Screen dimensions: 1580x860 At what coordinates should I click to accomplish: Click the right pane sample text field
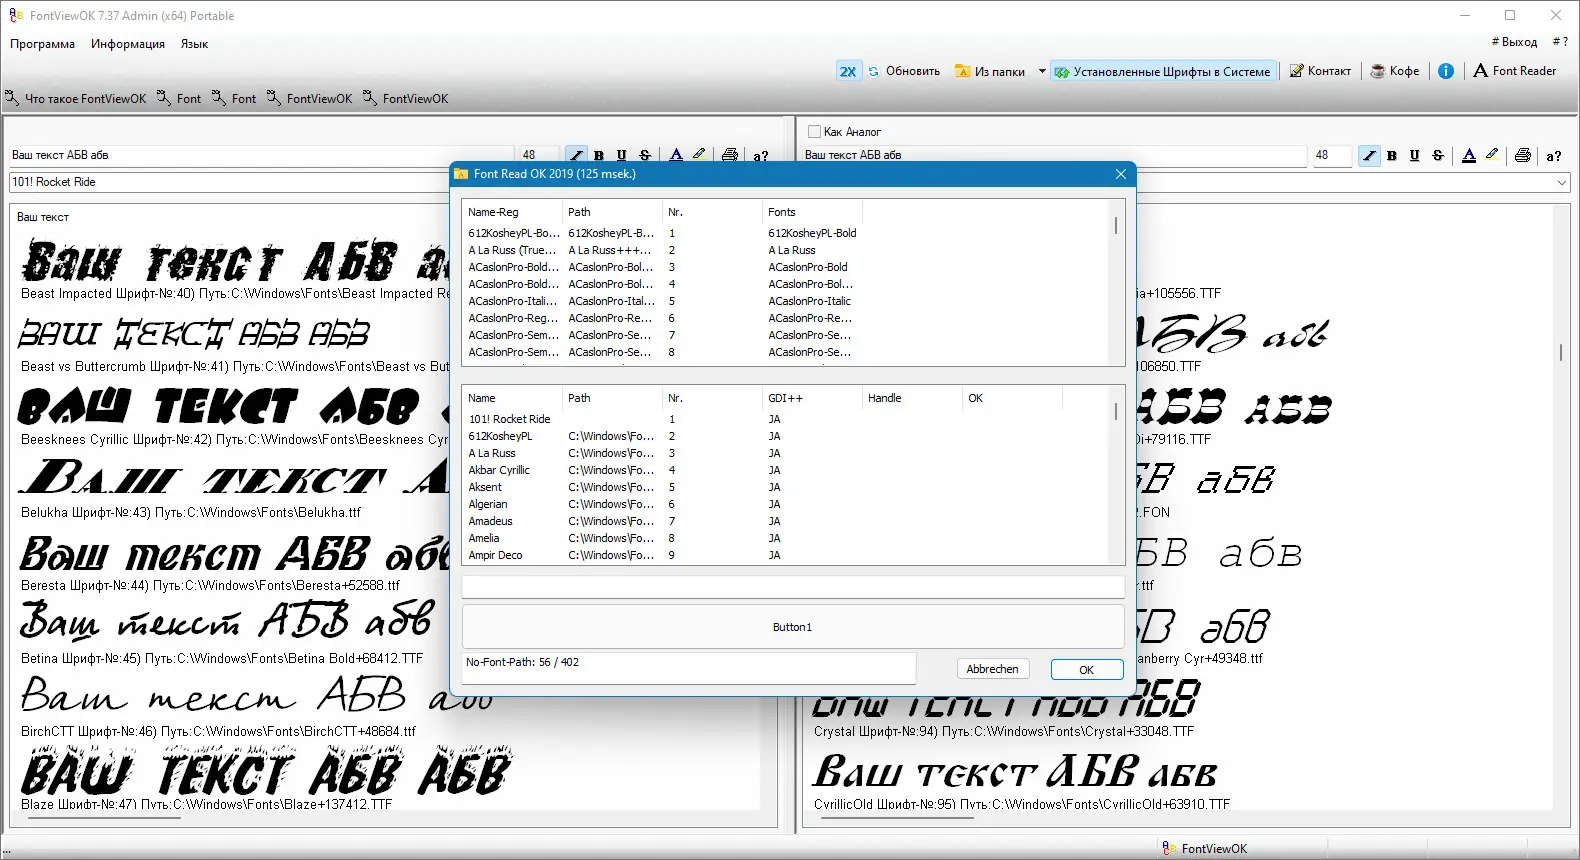click(x=1054, y=155)
